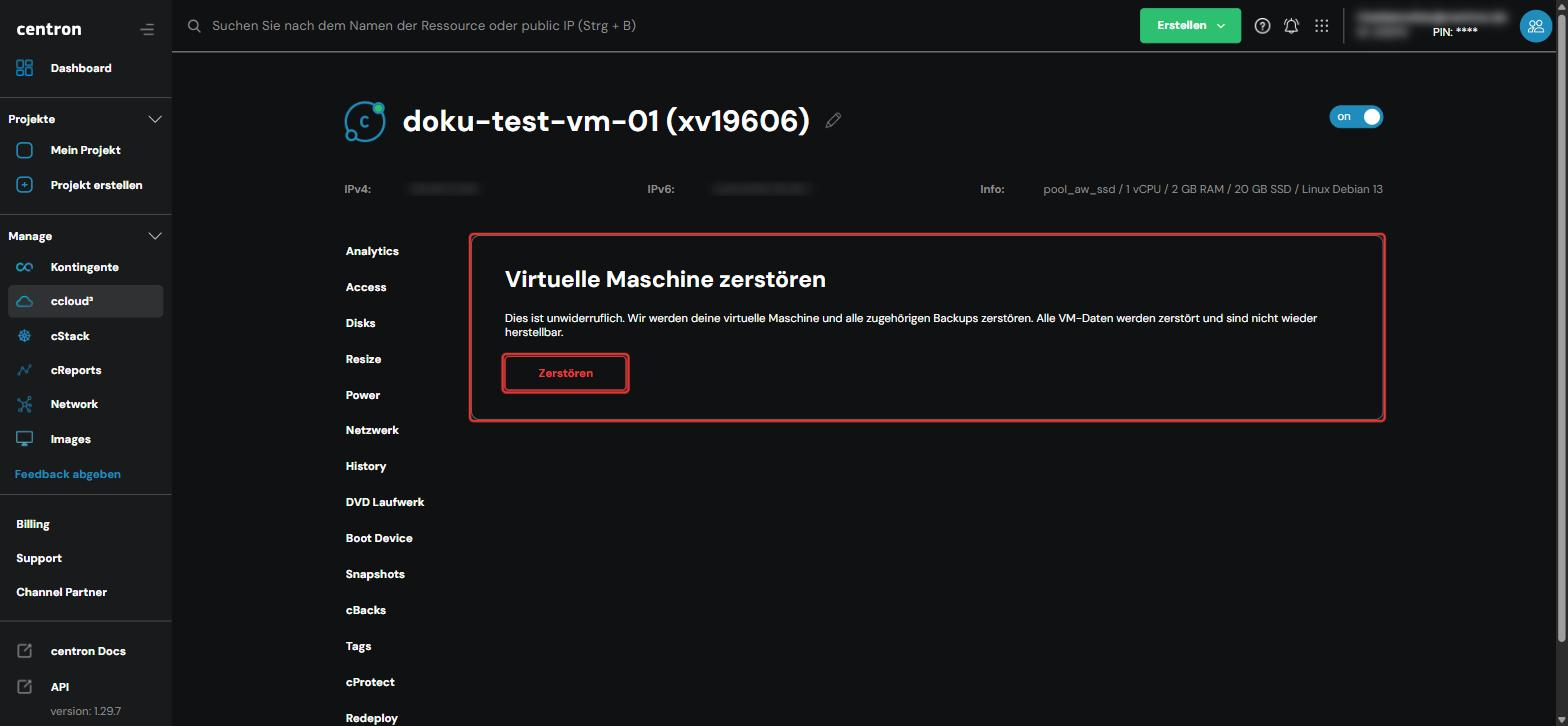
Task: Open the Boot Device tab
Action: pyautogui.click(x=379, y=538)
